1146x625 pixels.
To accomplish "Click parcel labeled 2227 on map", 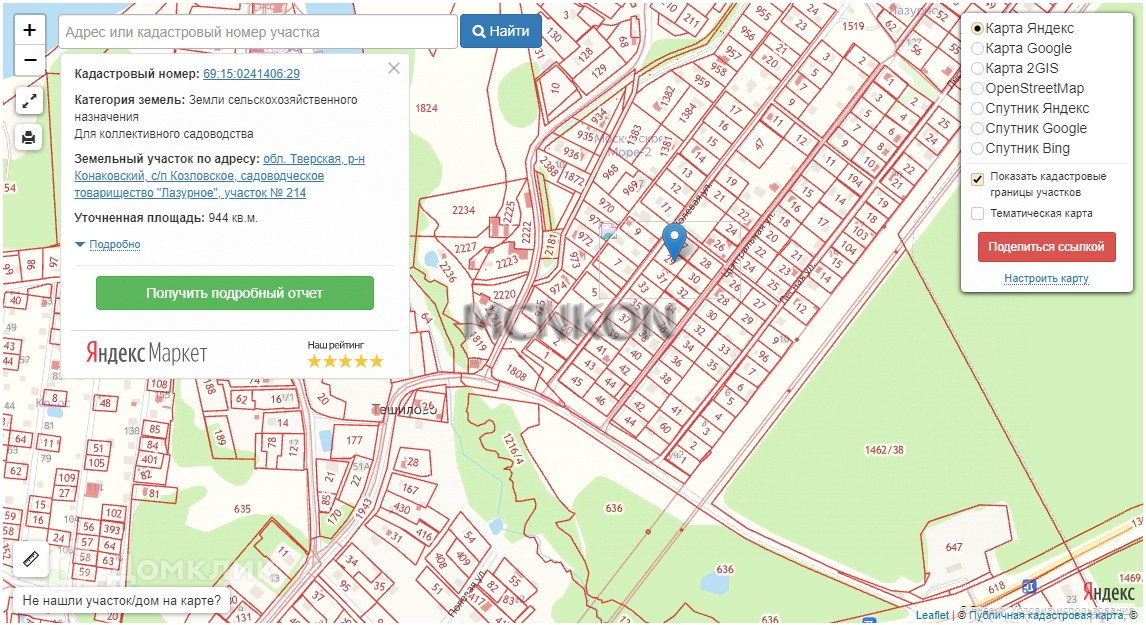I will [465, 249].
